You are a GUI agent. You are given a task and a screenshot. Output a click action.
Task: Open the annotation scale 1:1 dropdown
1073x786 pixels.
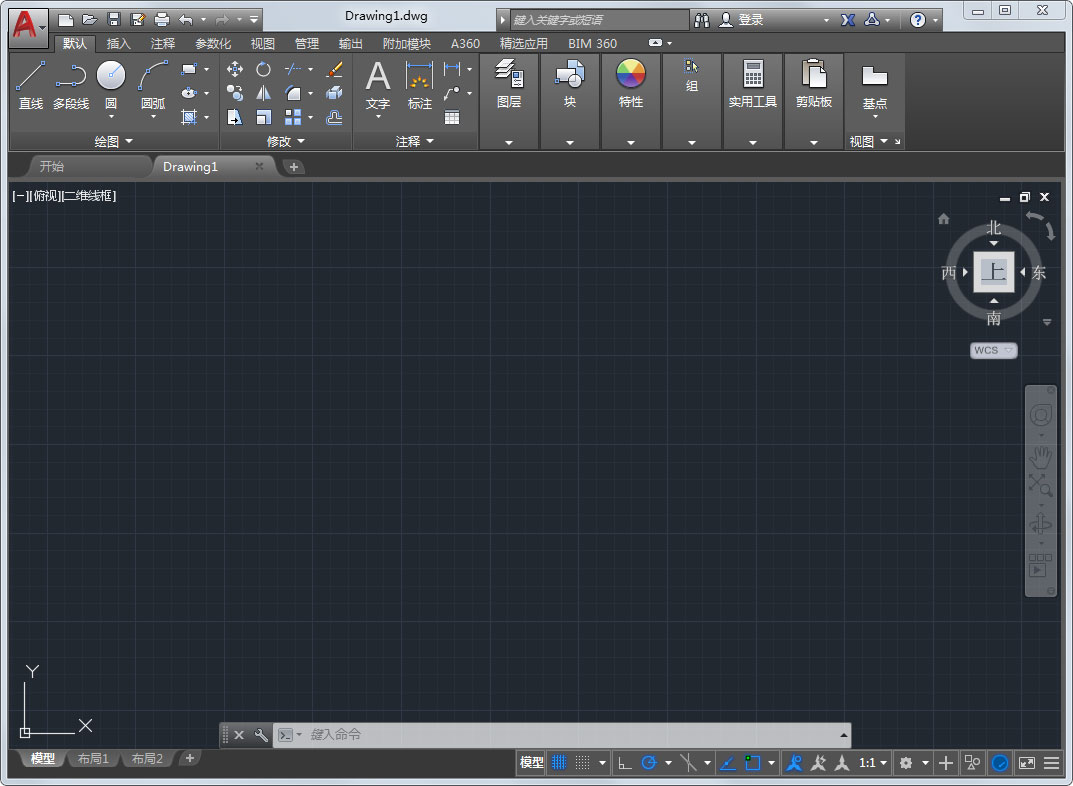(870, 763)
